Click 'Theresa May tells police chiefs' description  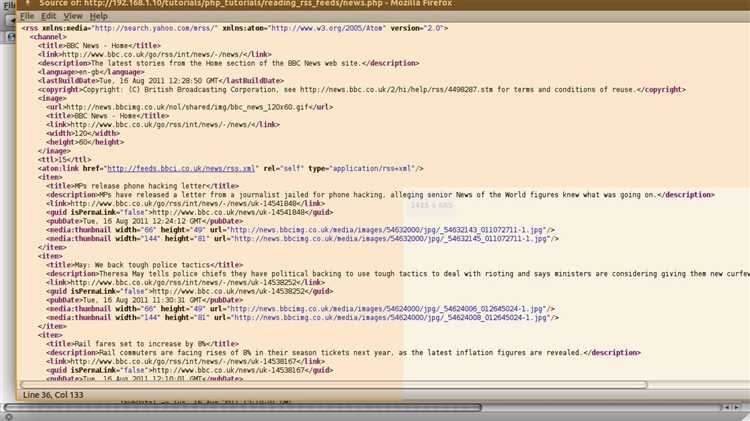[x=398, y=274]
